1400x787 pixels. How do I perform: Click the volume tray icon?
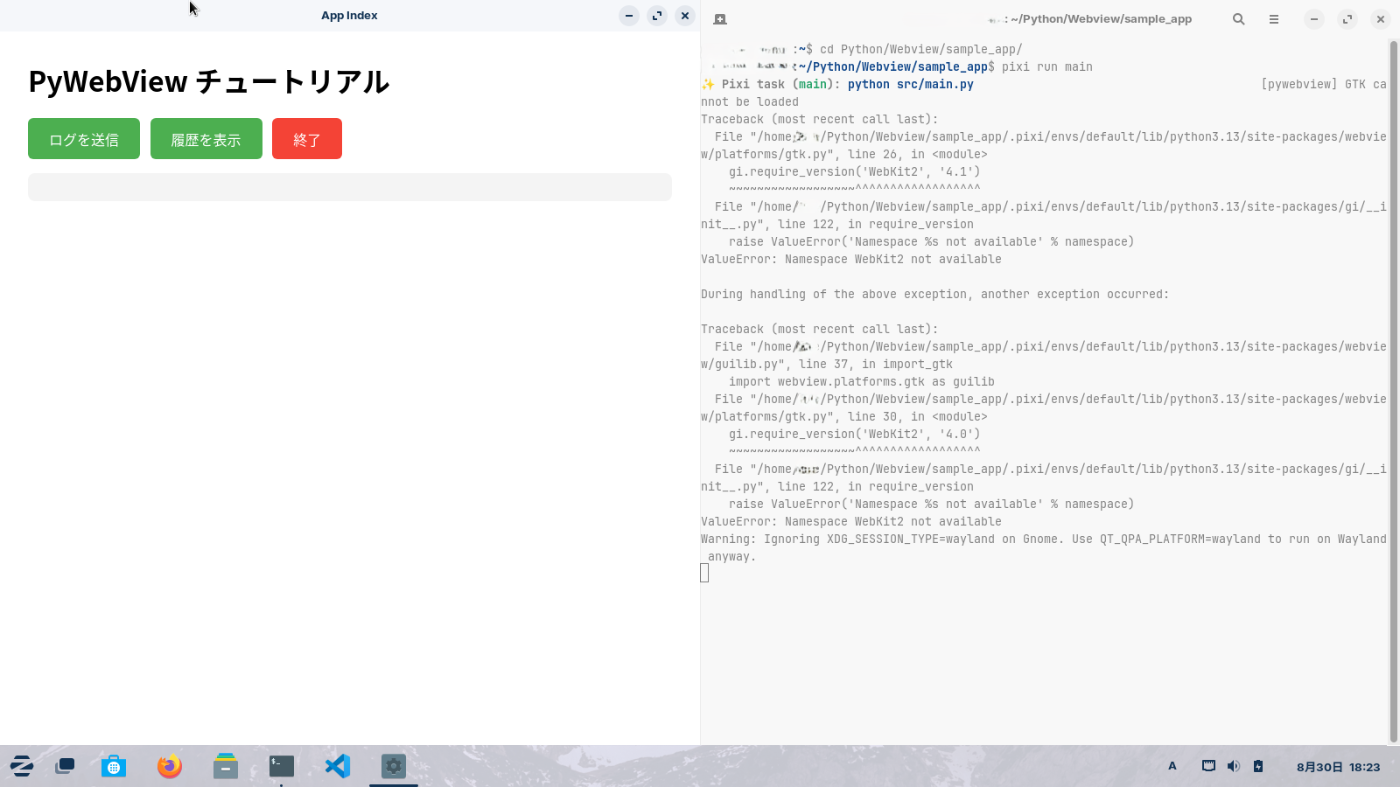(1233, 766)
